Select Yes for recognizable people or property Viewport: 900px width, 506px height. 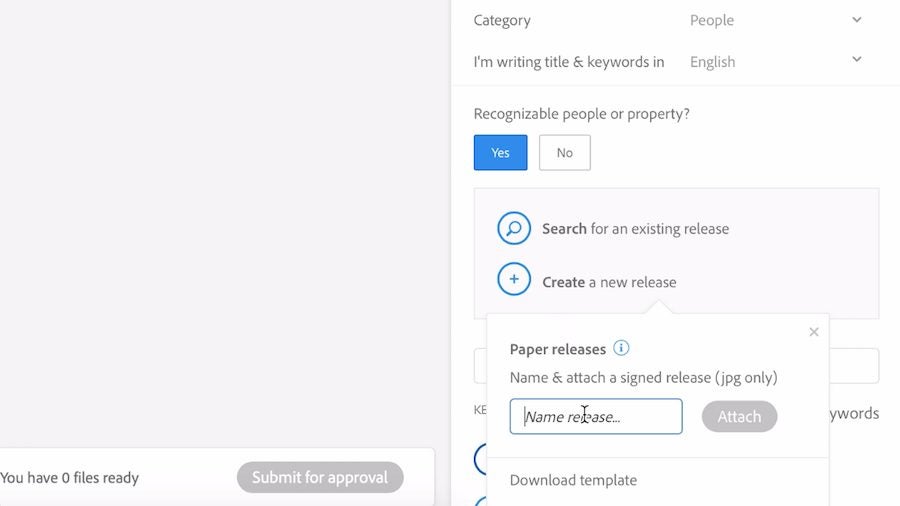500,153
